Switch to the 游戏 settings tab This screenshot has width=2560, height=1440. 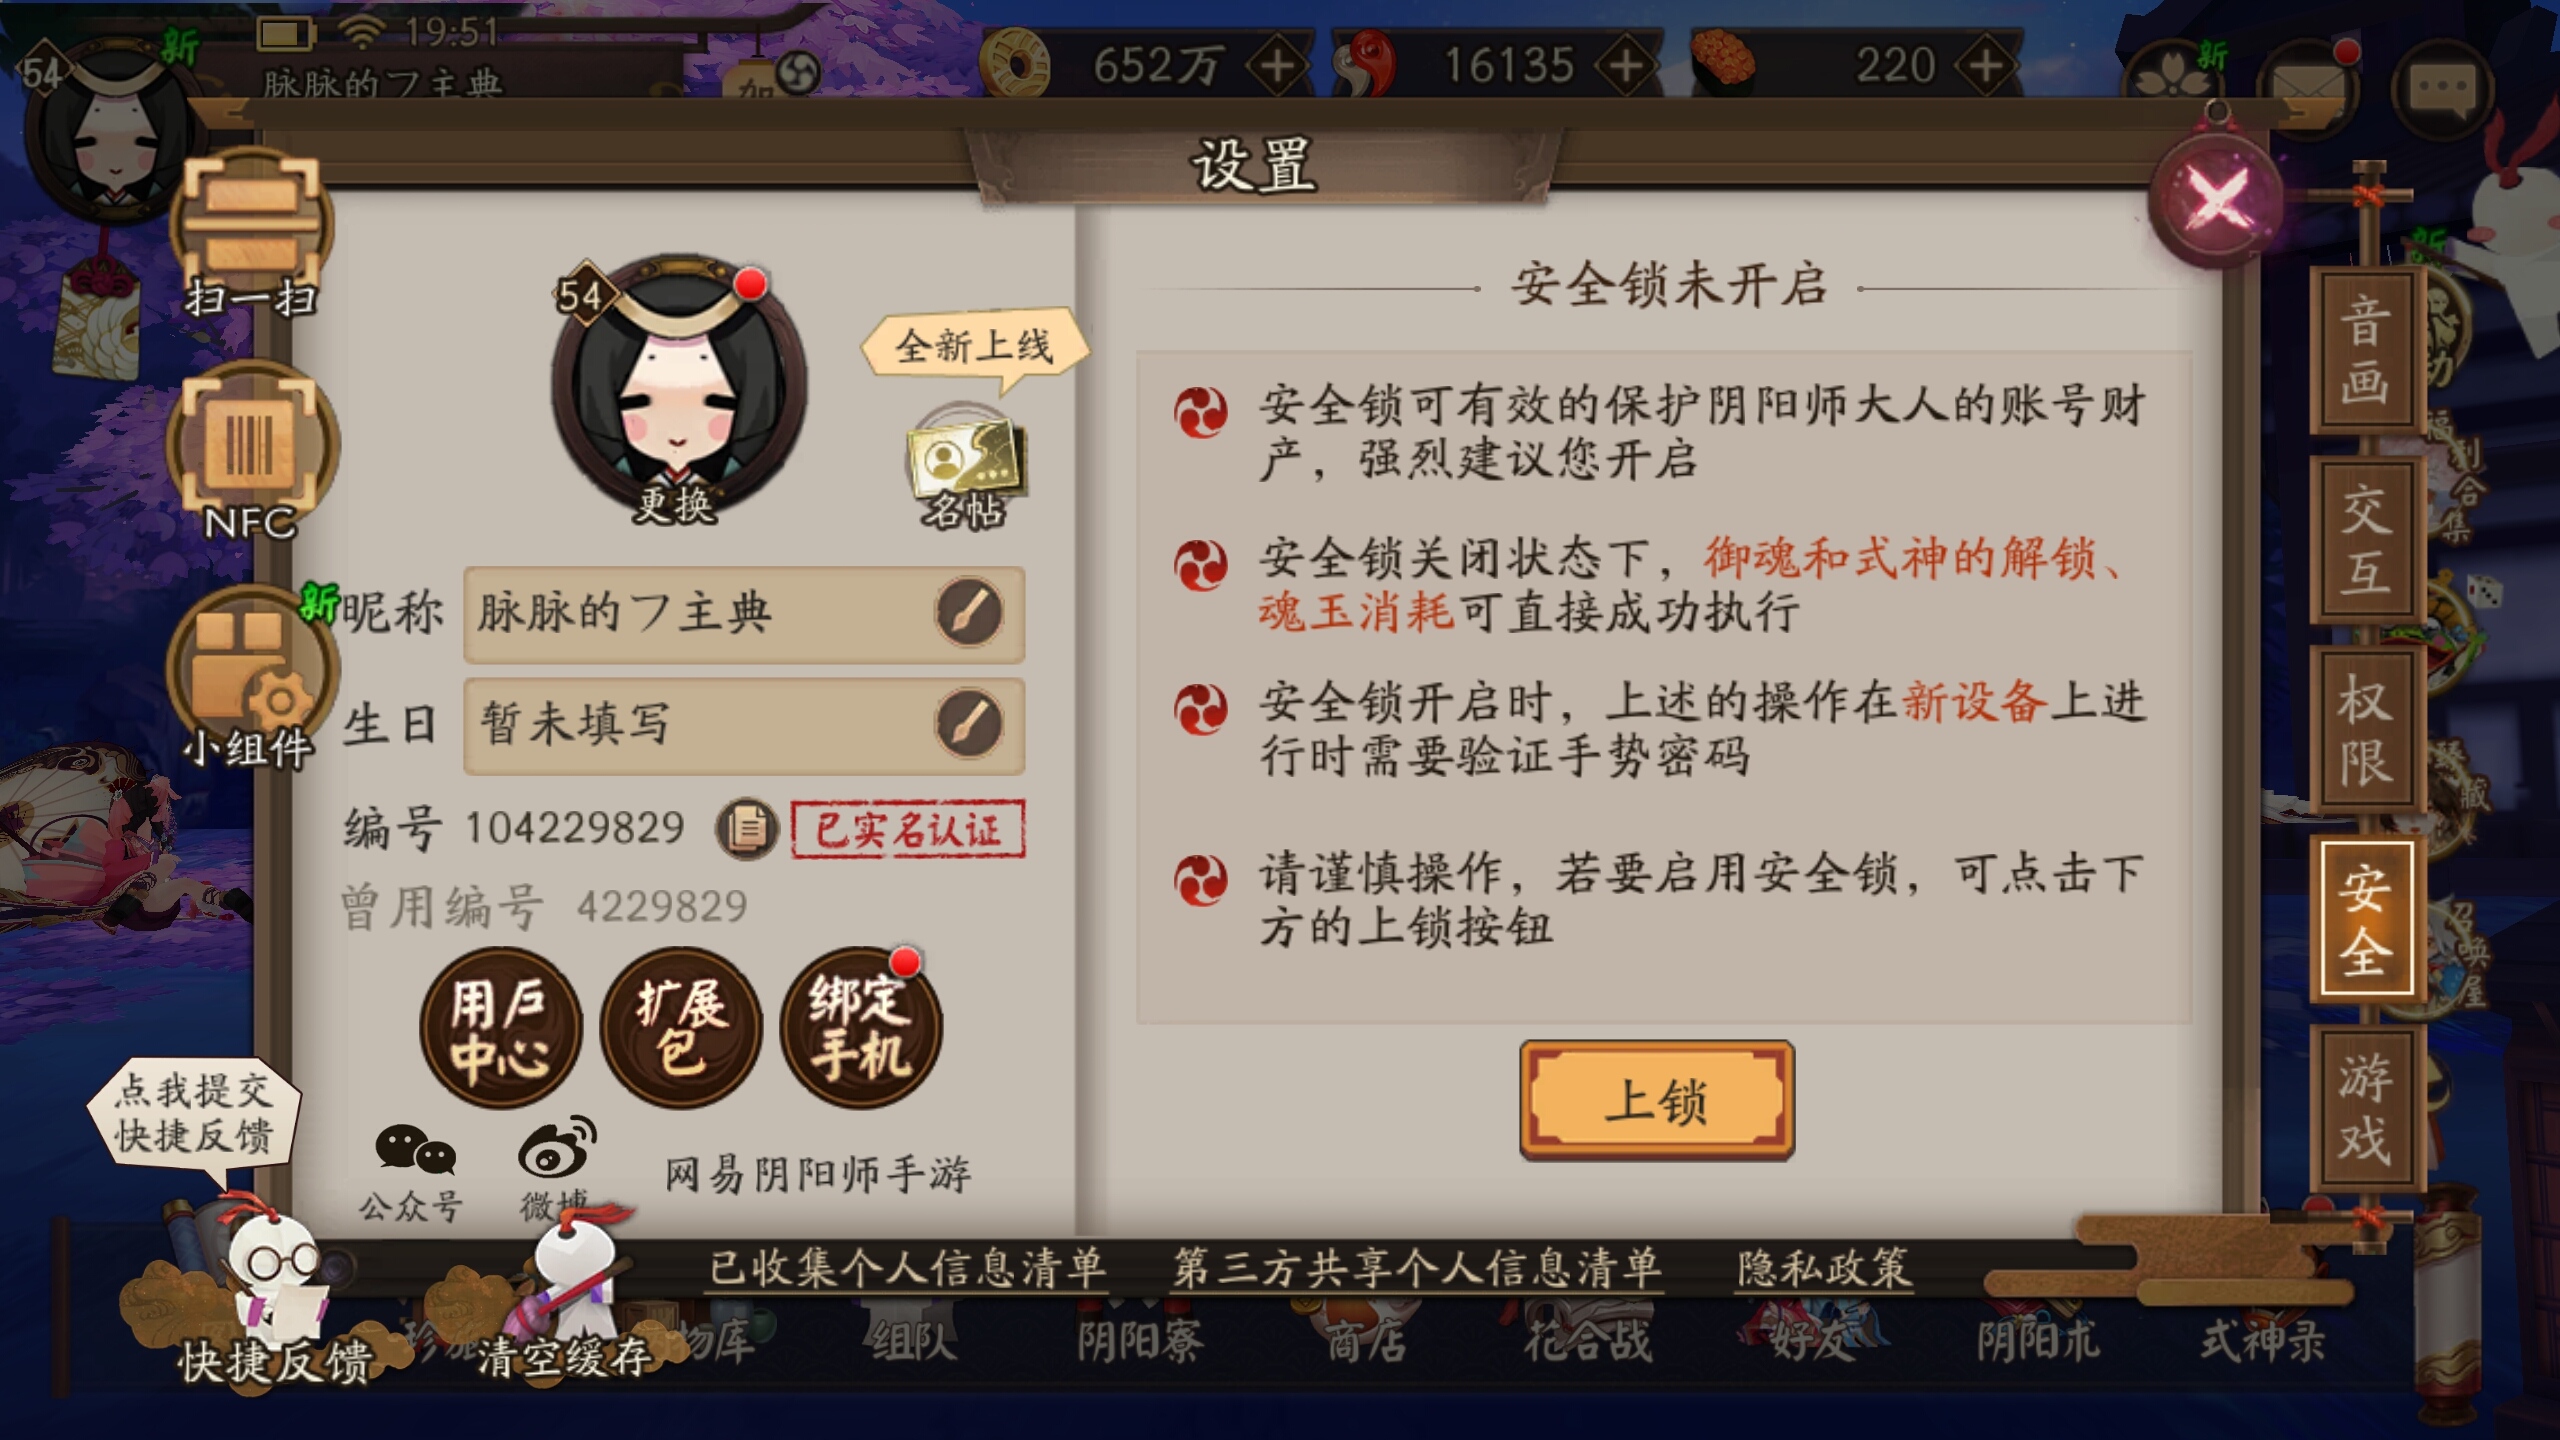2366,1108
